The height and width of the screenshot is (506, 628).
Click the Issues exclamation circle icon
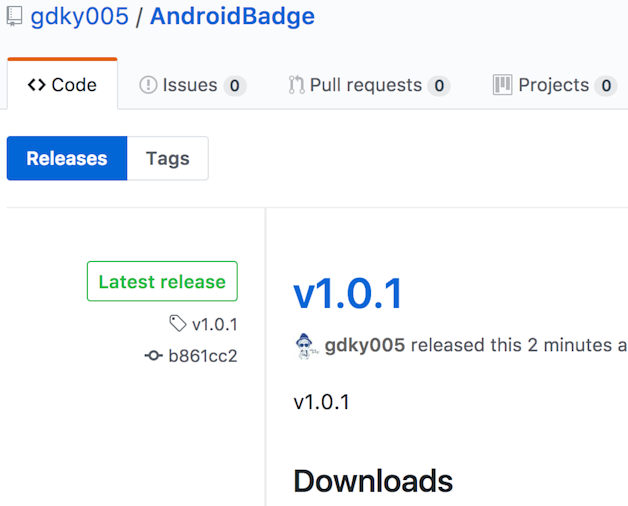click(x=148, y=85)
